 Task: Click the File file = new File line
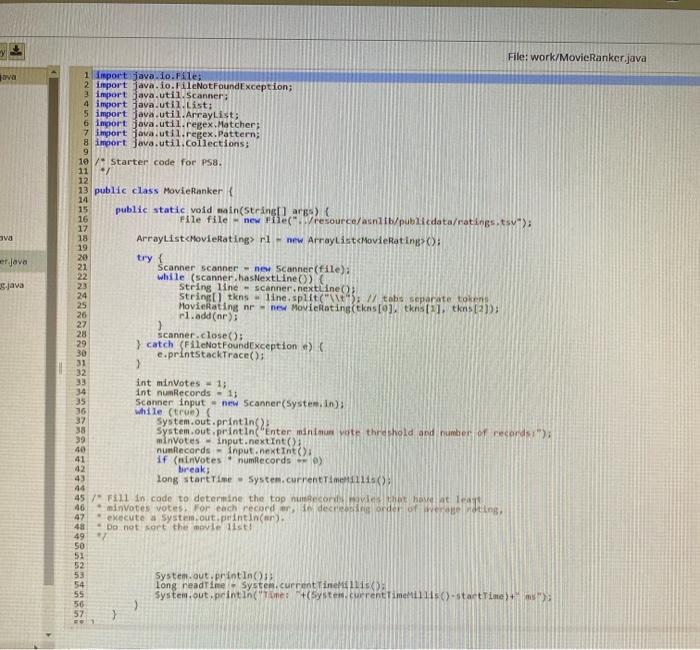pos(355,221)
